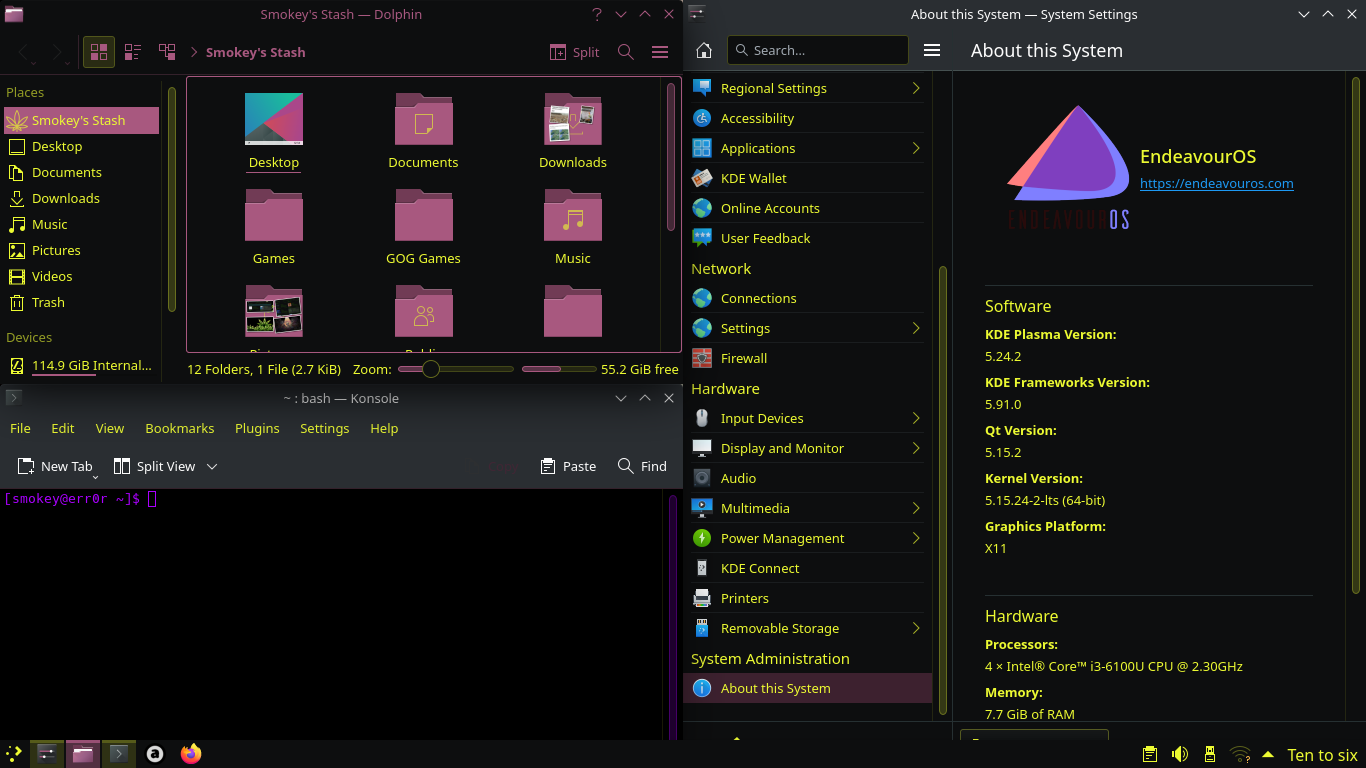
Task: Open Online Accounts settings
Action: 807,208
